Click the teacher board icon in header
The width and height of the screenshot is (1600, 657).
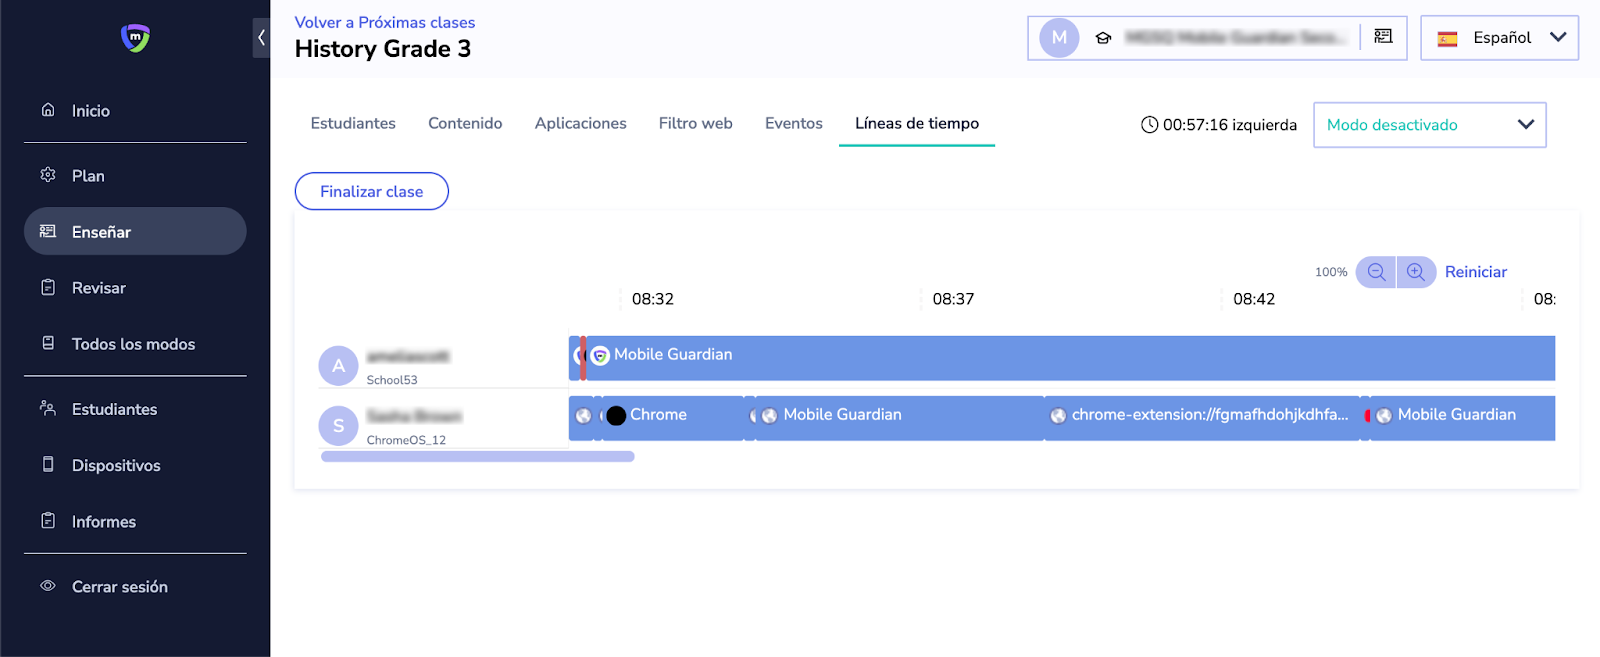(x=1383, y=37)
